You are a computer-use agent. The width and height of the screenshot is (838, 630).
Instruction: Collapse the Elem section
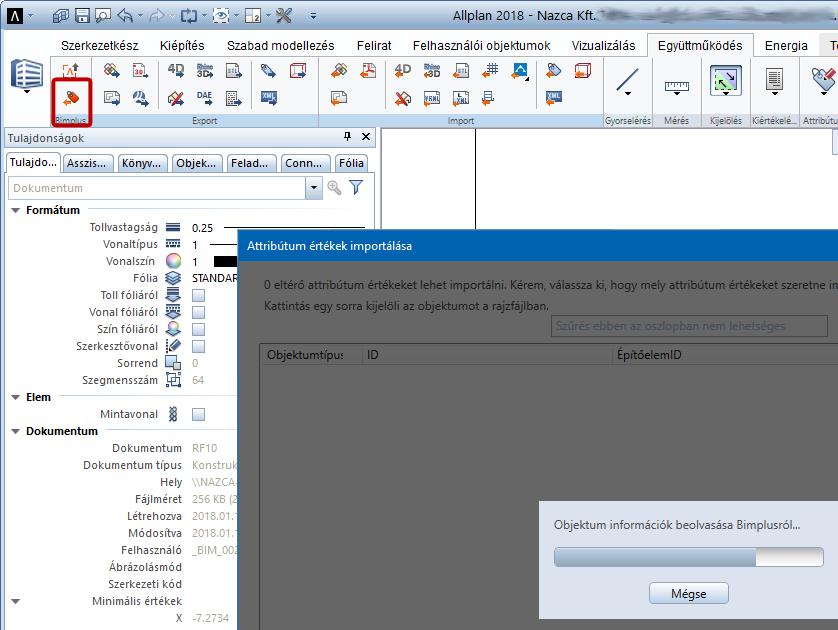pyautogui.click(x=15, y=398)
